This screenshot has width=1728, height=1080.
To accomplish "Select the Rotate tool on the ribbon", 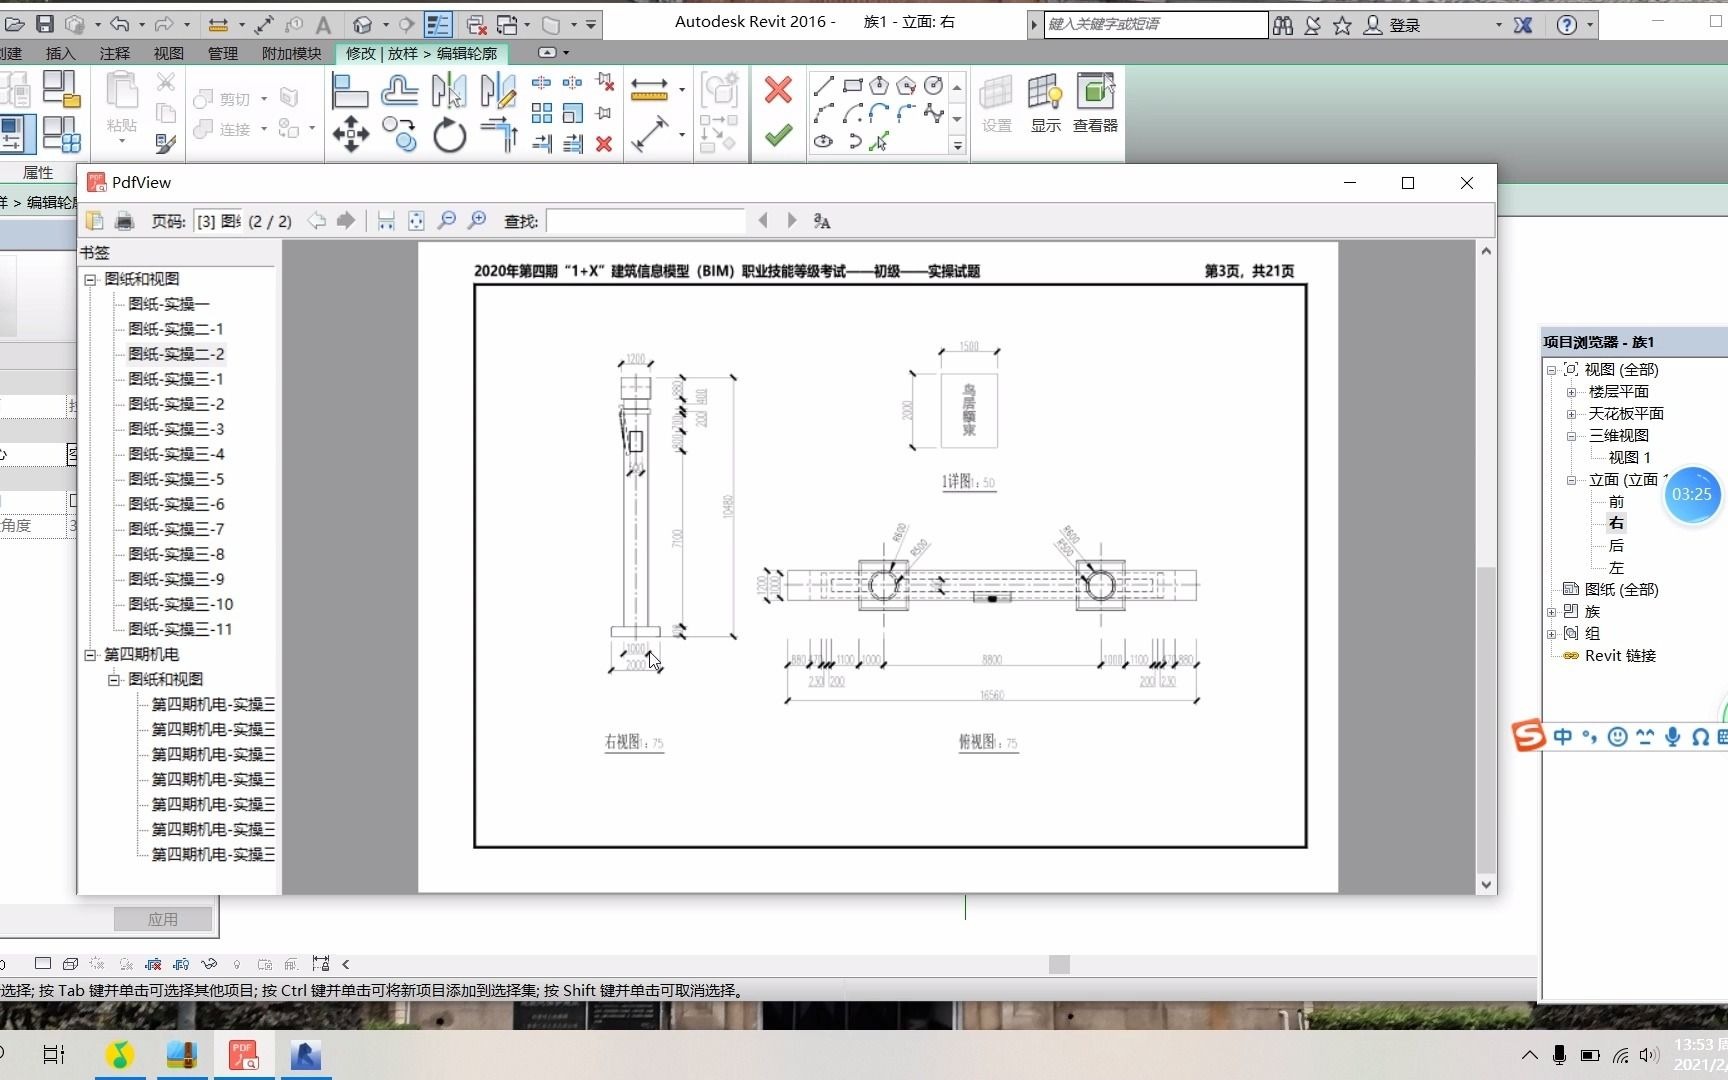I will pos(448,136).
